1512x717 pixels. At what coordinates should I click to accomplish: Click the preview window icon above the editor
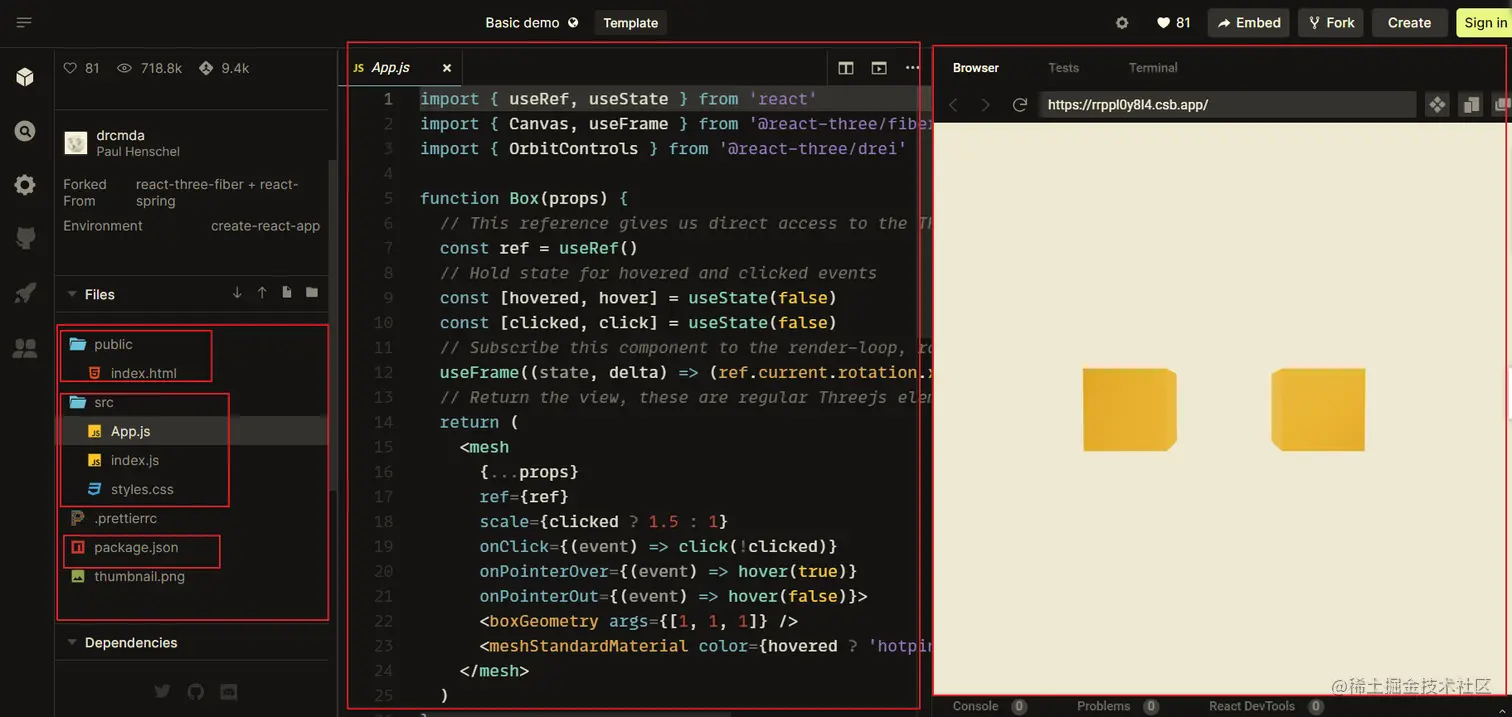click(x=879, y=68)
